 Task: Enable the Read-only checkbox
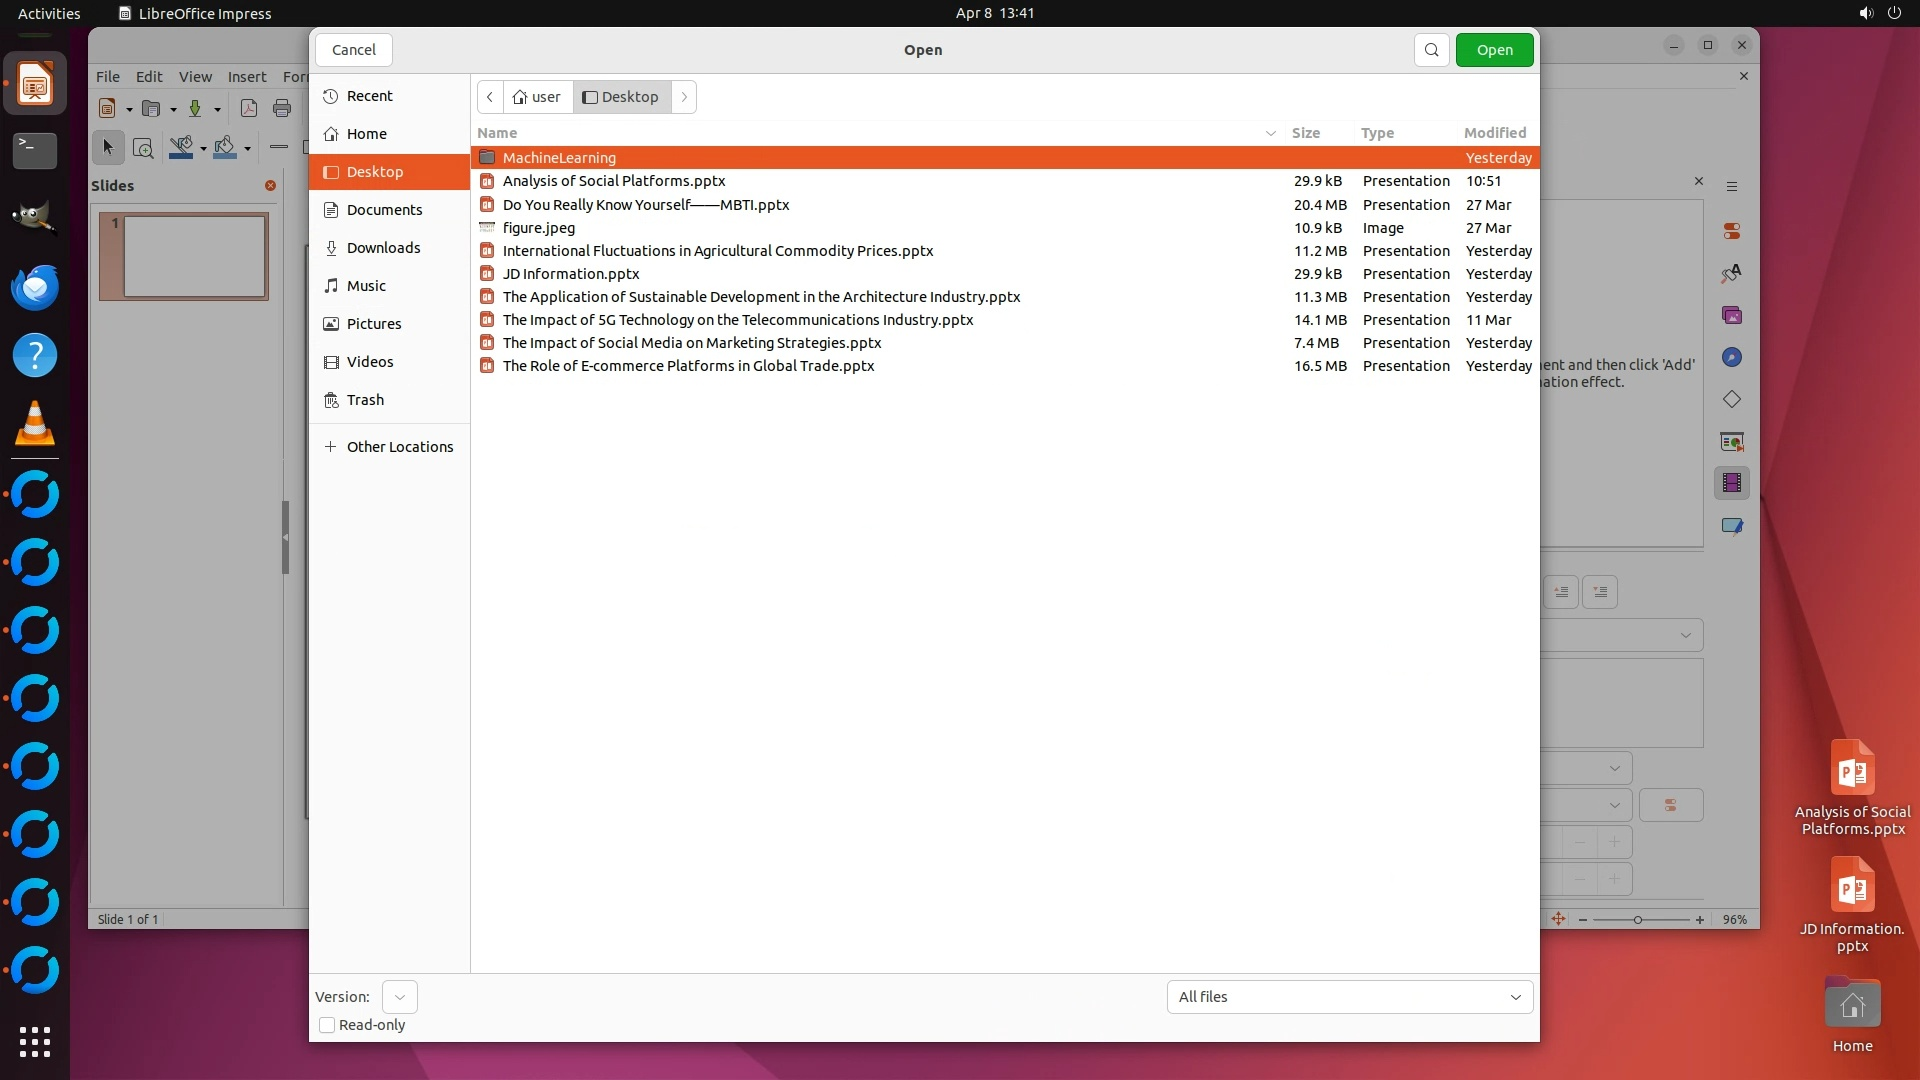point(327,1025)
